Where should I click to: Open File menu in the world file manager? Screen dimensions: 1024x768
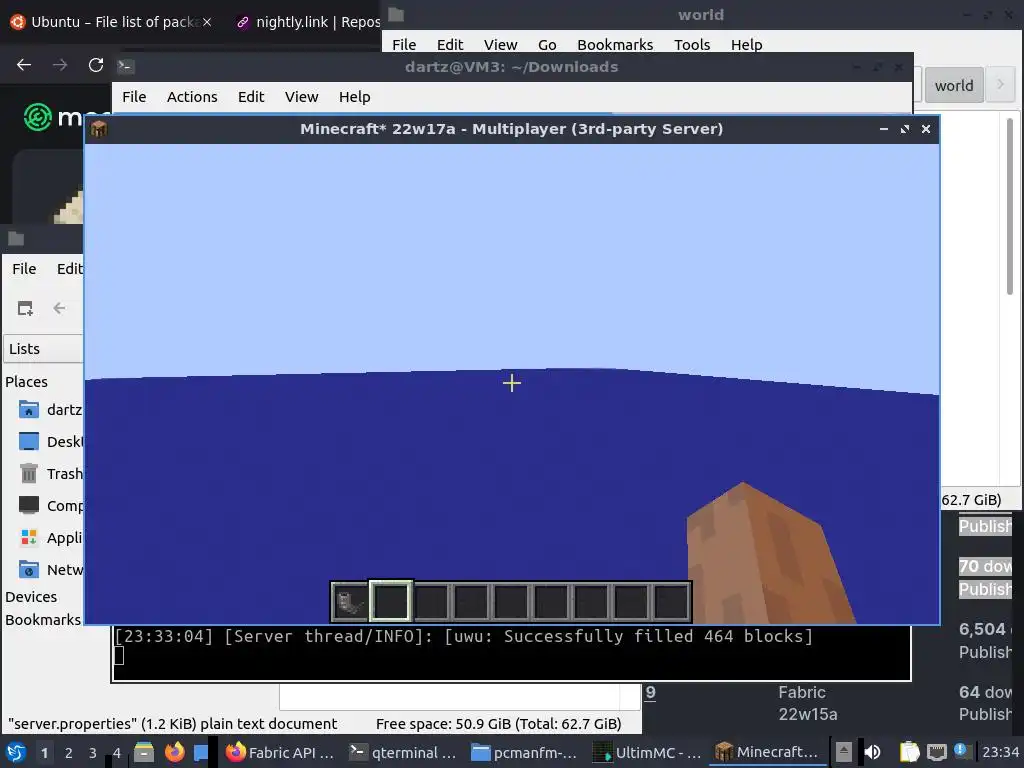pyautogui.click(x=404, y=44)
